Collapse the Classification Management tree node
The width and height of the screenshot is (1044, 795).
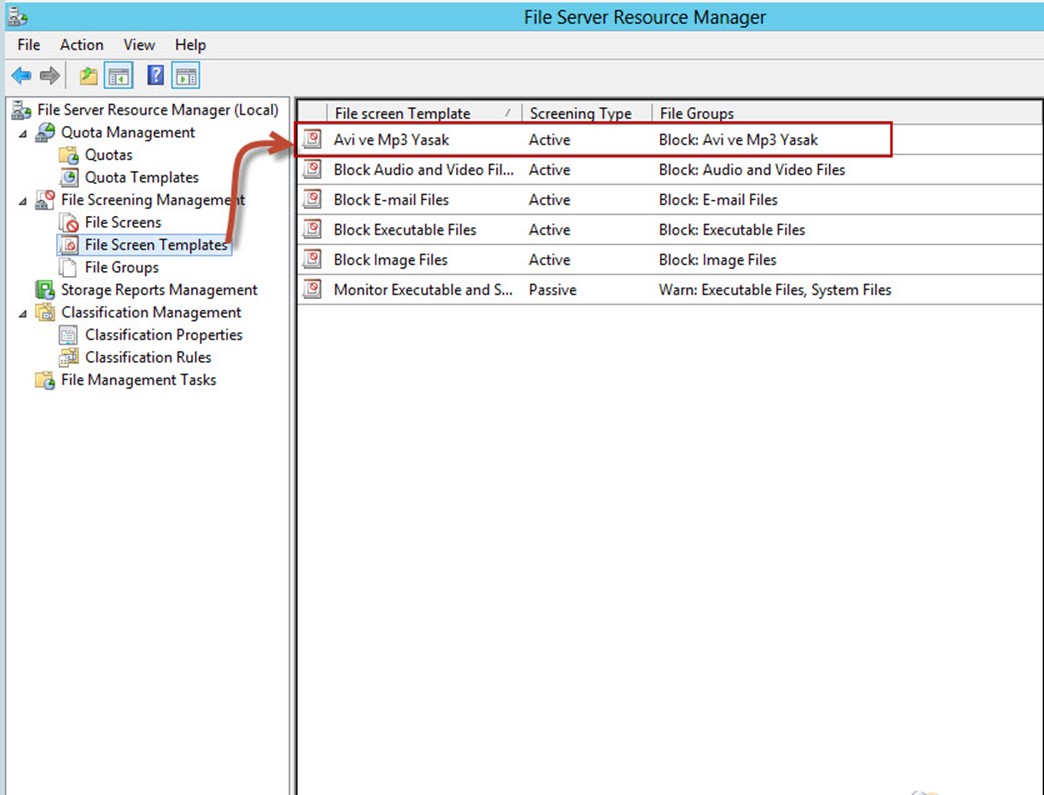point(23,314)
